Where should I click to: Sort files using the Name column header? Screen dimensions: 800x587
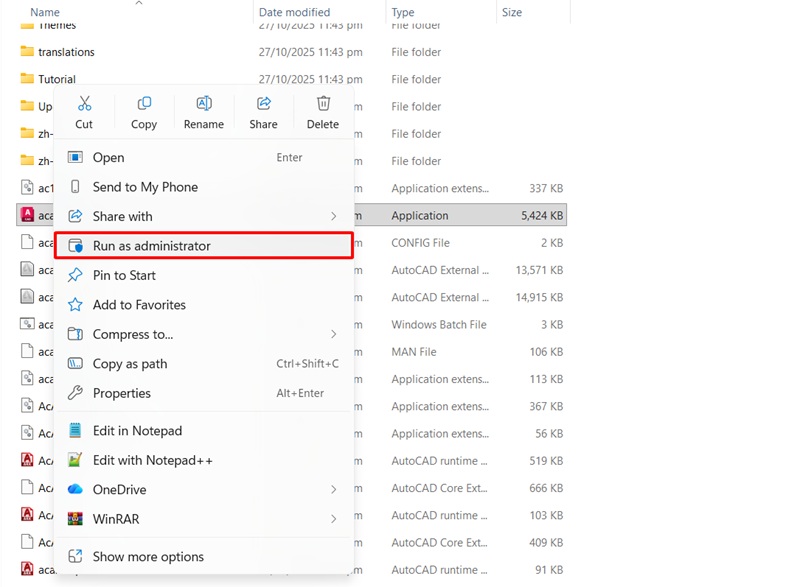click(x=44, y=11)
